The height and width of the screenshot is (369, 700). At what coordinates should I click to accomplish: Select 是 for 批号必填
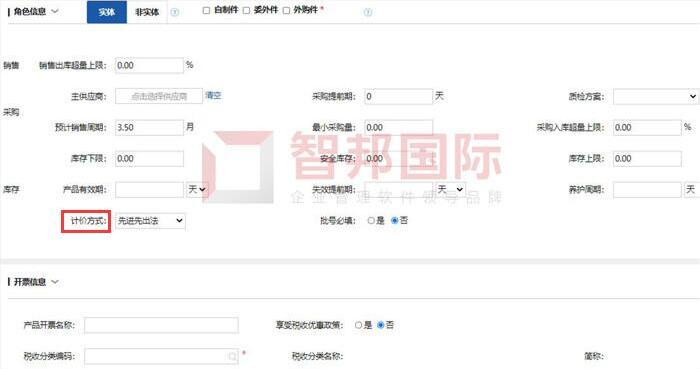(371, 220)
